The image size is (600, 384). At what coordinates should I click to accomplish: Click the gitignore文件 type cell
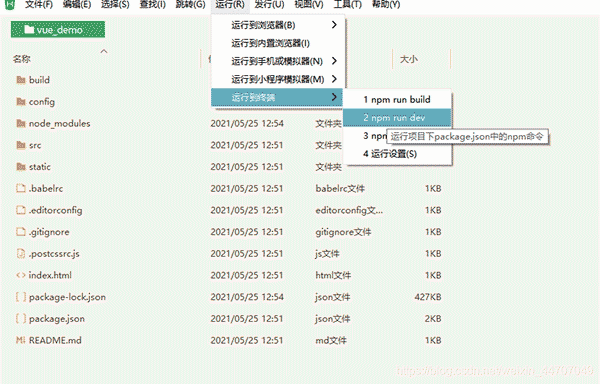(343, 232)
